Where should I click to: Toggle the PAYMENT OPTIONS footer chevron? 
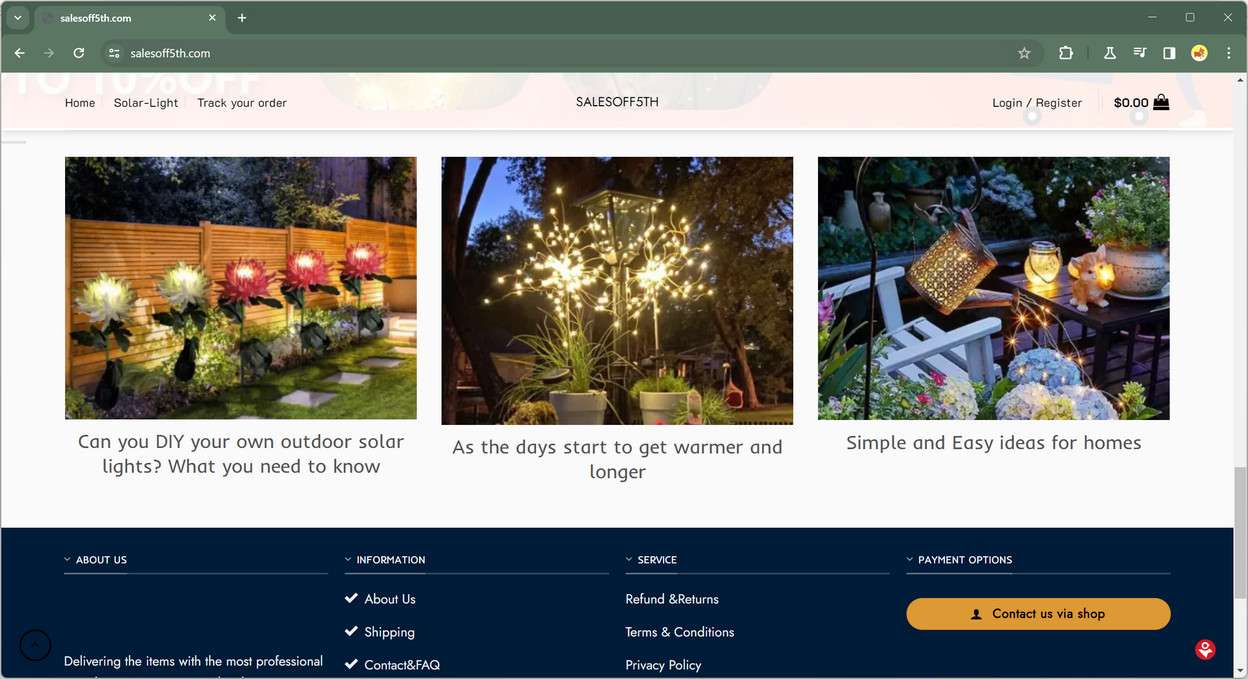pos(910,560)
